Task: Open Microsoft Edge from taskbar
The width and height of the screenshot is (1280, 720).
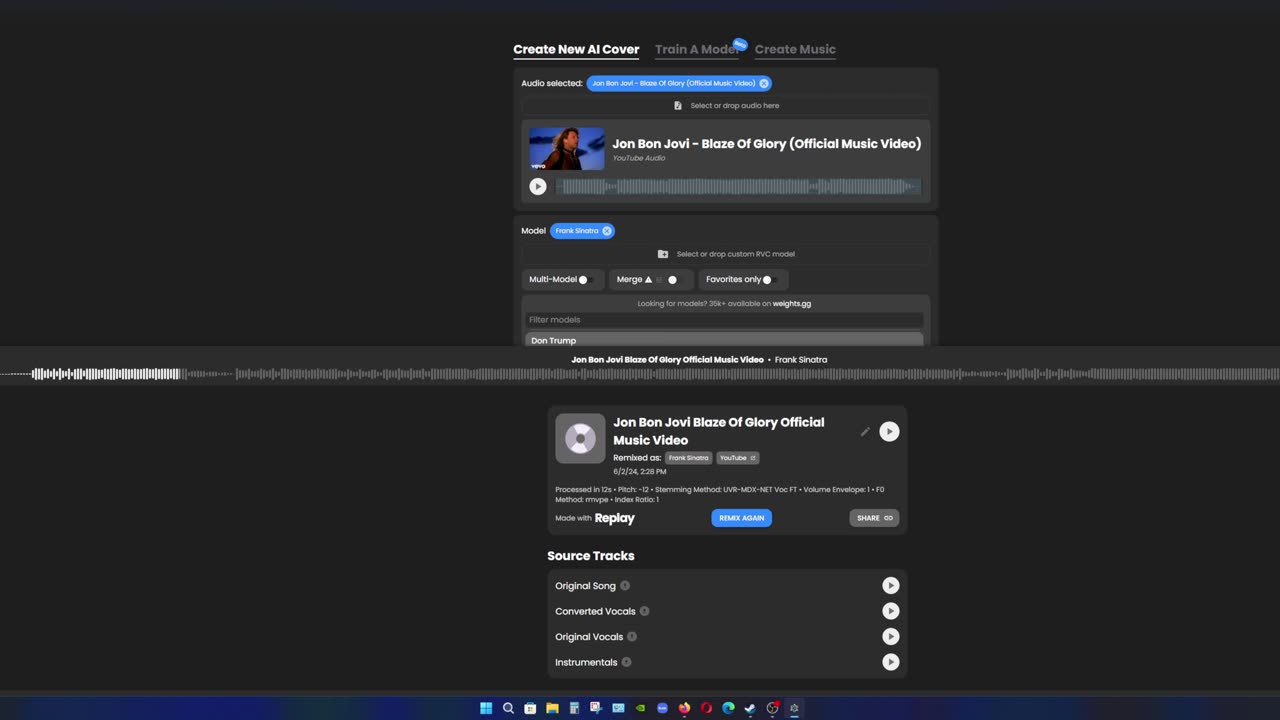Action: click(728, 708)
